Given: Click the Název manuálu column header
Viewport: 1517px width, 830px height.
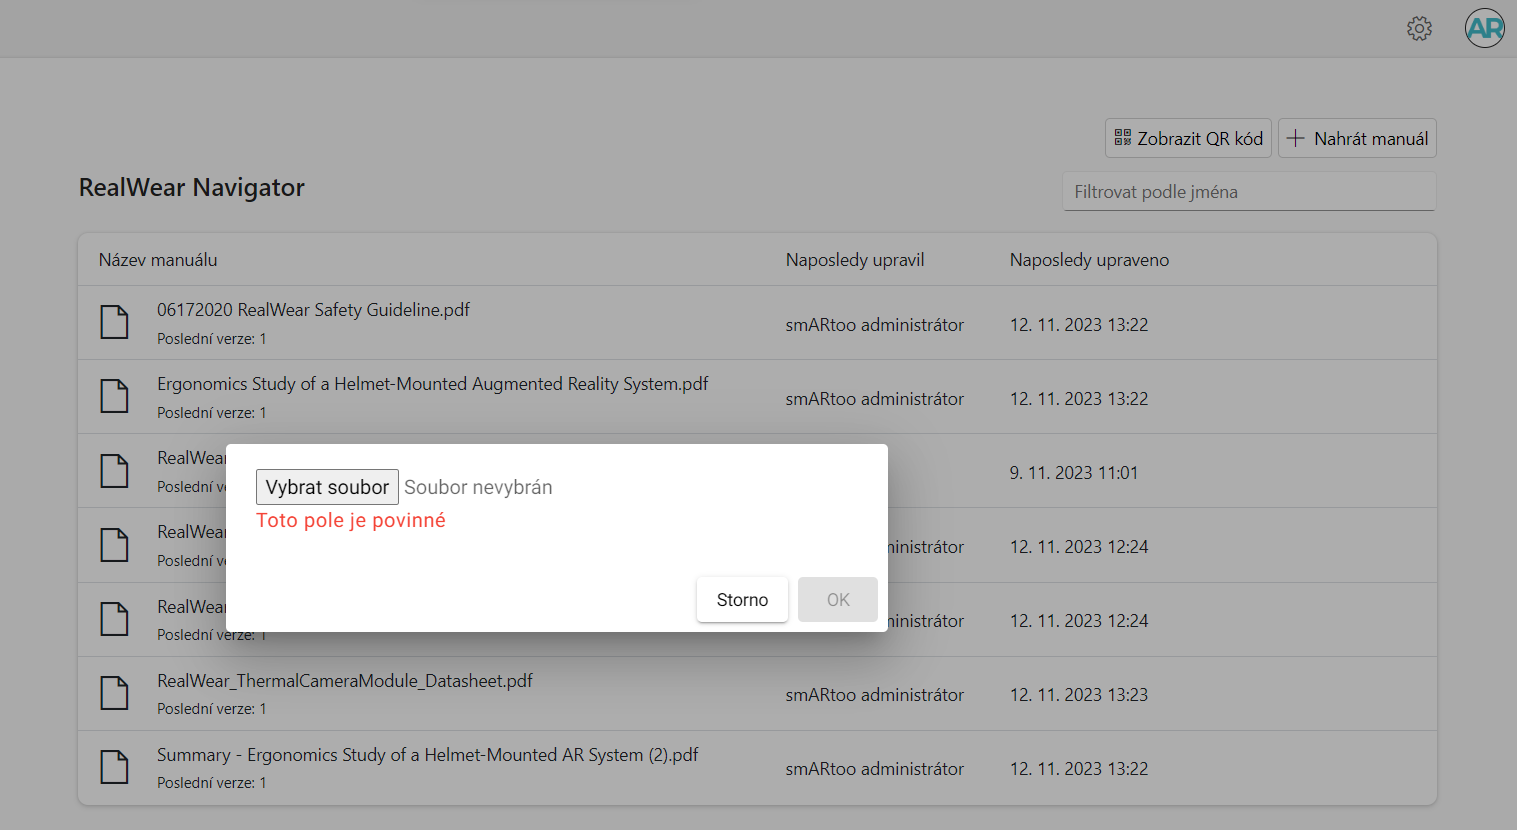Looking at the screenshot, I should click(x=158, y=260).
